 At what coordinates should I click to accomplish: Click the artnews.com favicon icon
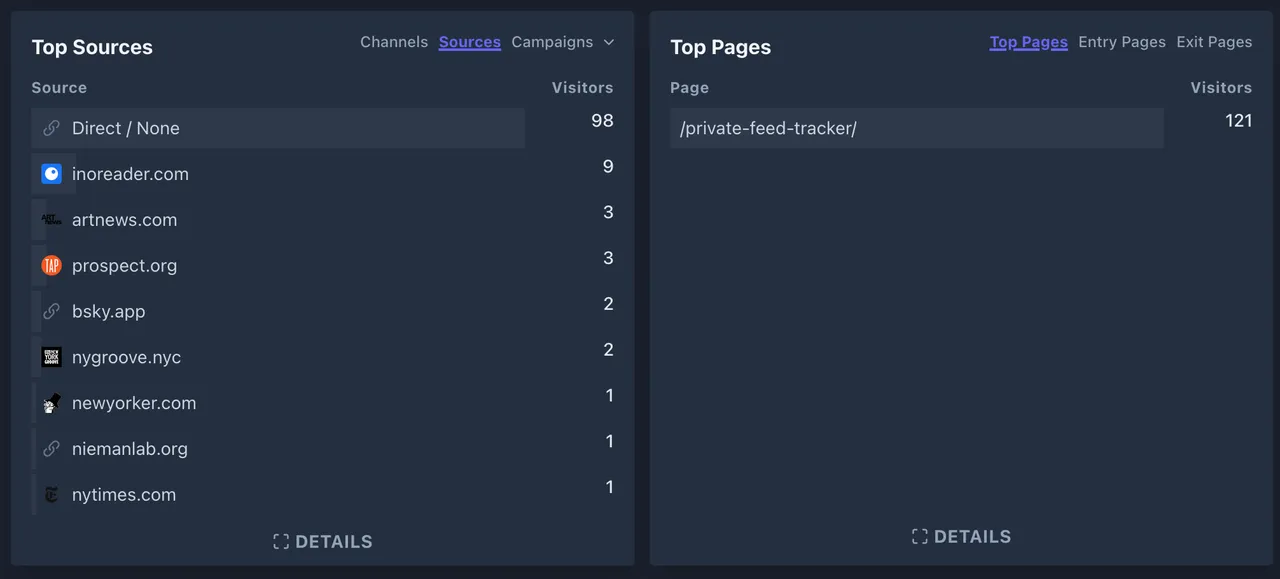tap(51, 220)
